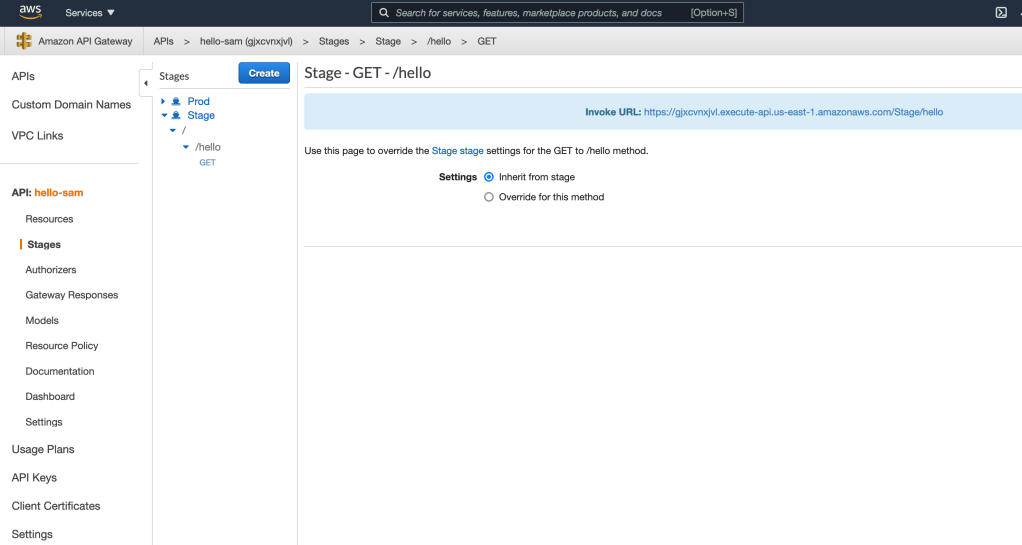1022x545 pixels.
Task: Click the AWS logo in top bar
Action: click(x=30, y=12)
